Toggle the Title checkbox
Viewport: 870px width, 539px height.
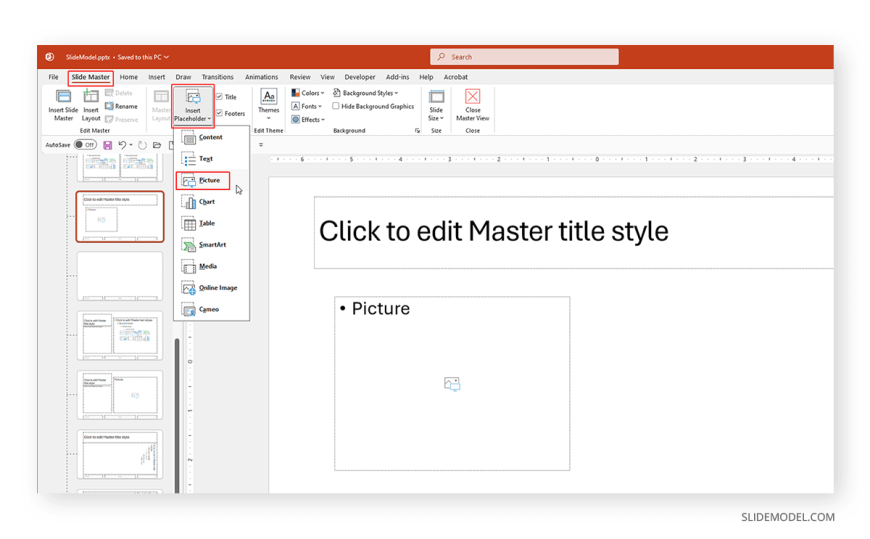(x=219, y=97)
